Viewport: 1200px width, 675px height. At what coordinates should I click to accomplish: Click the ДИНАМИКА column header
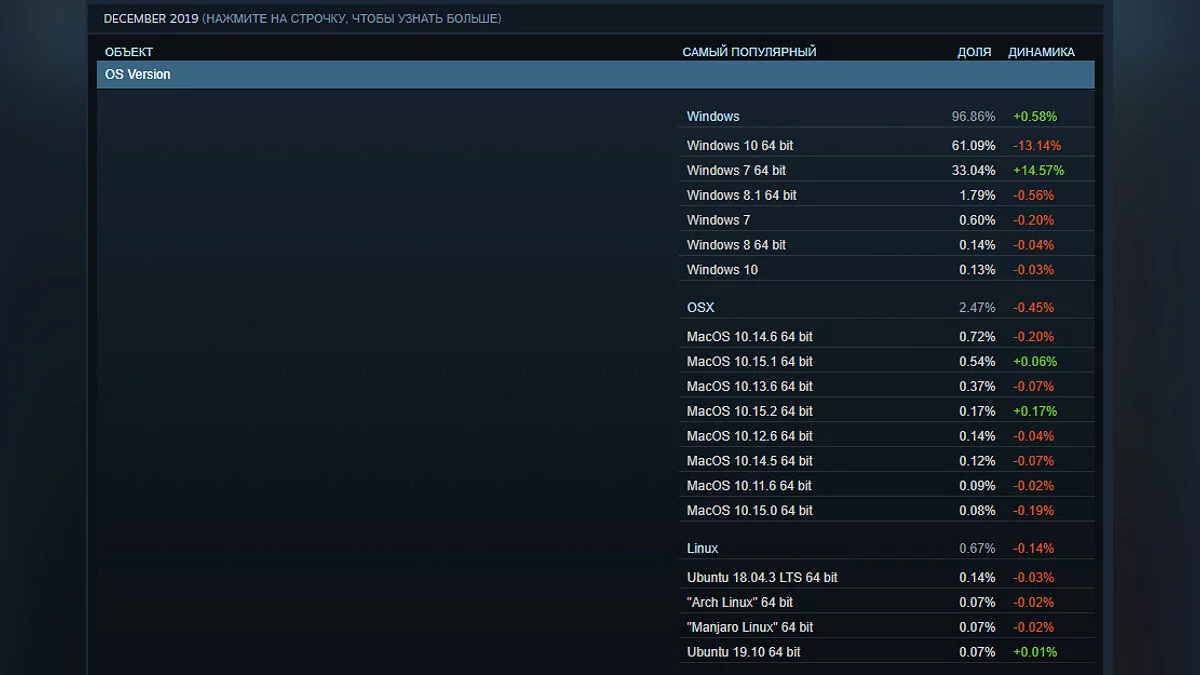tap(1041, 52)
